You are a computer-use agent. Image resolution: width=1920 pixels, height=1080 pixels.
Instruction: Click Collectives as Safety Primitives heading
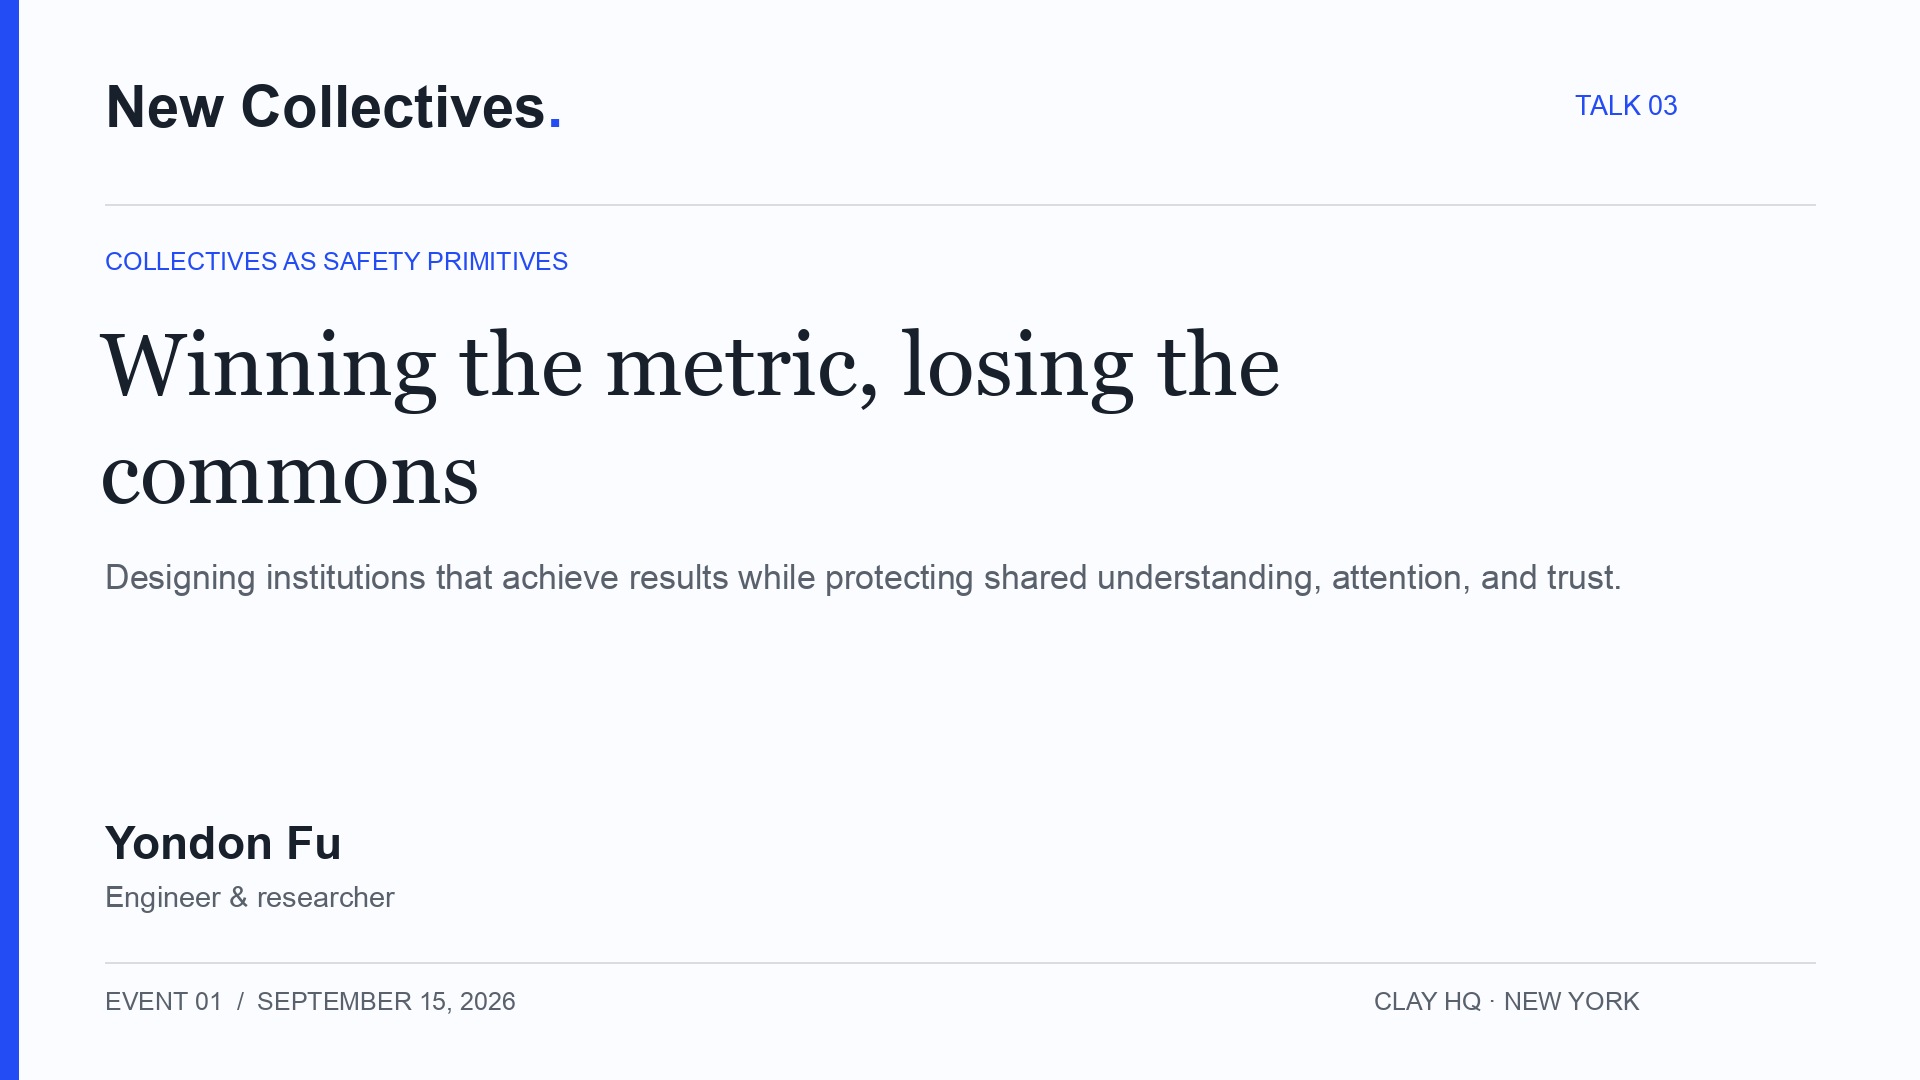336,261
